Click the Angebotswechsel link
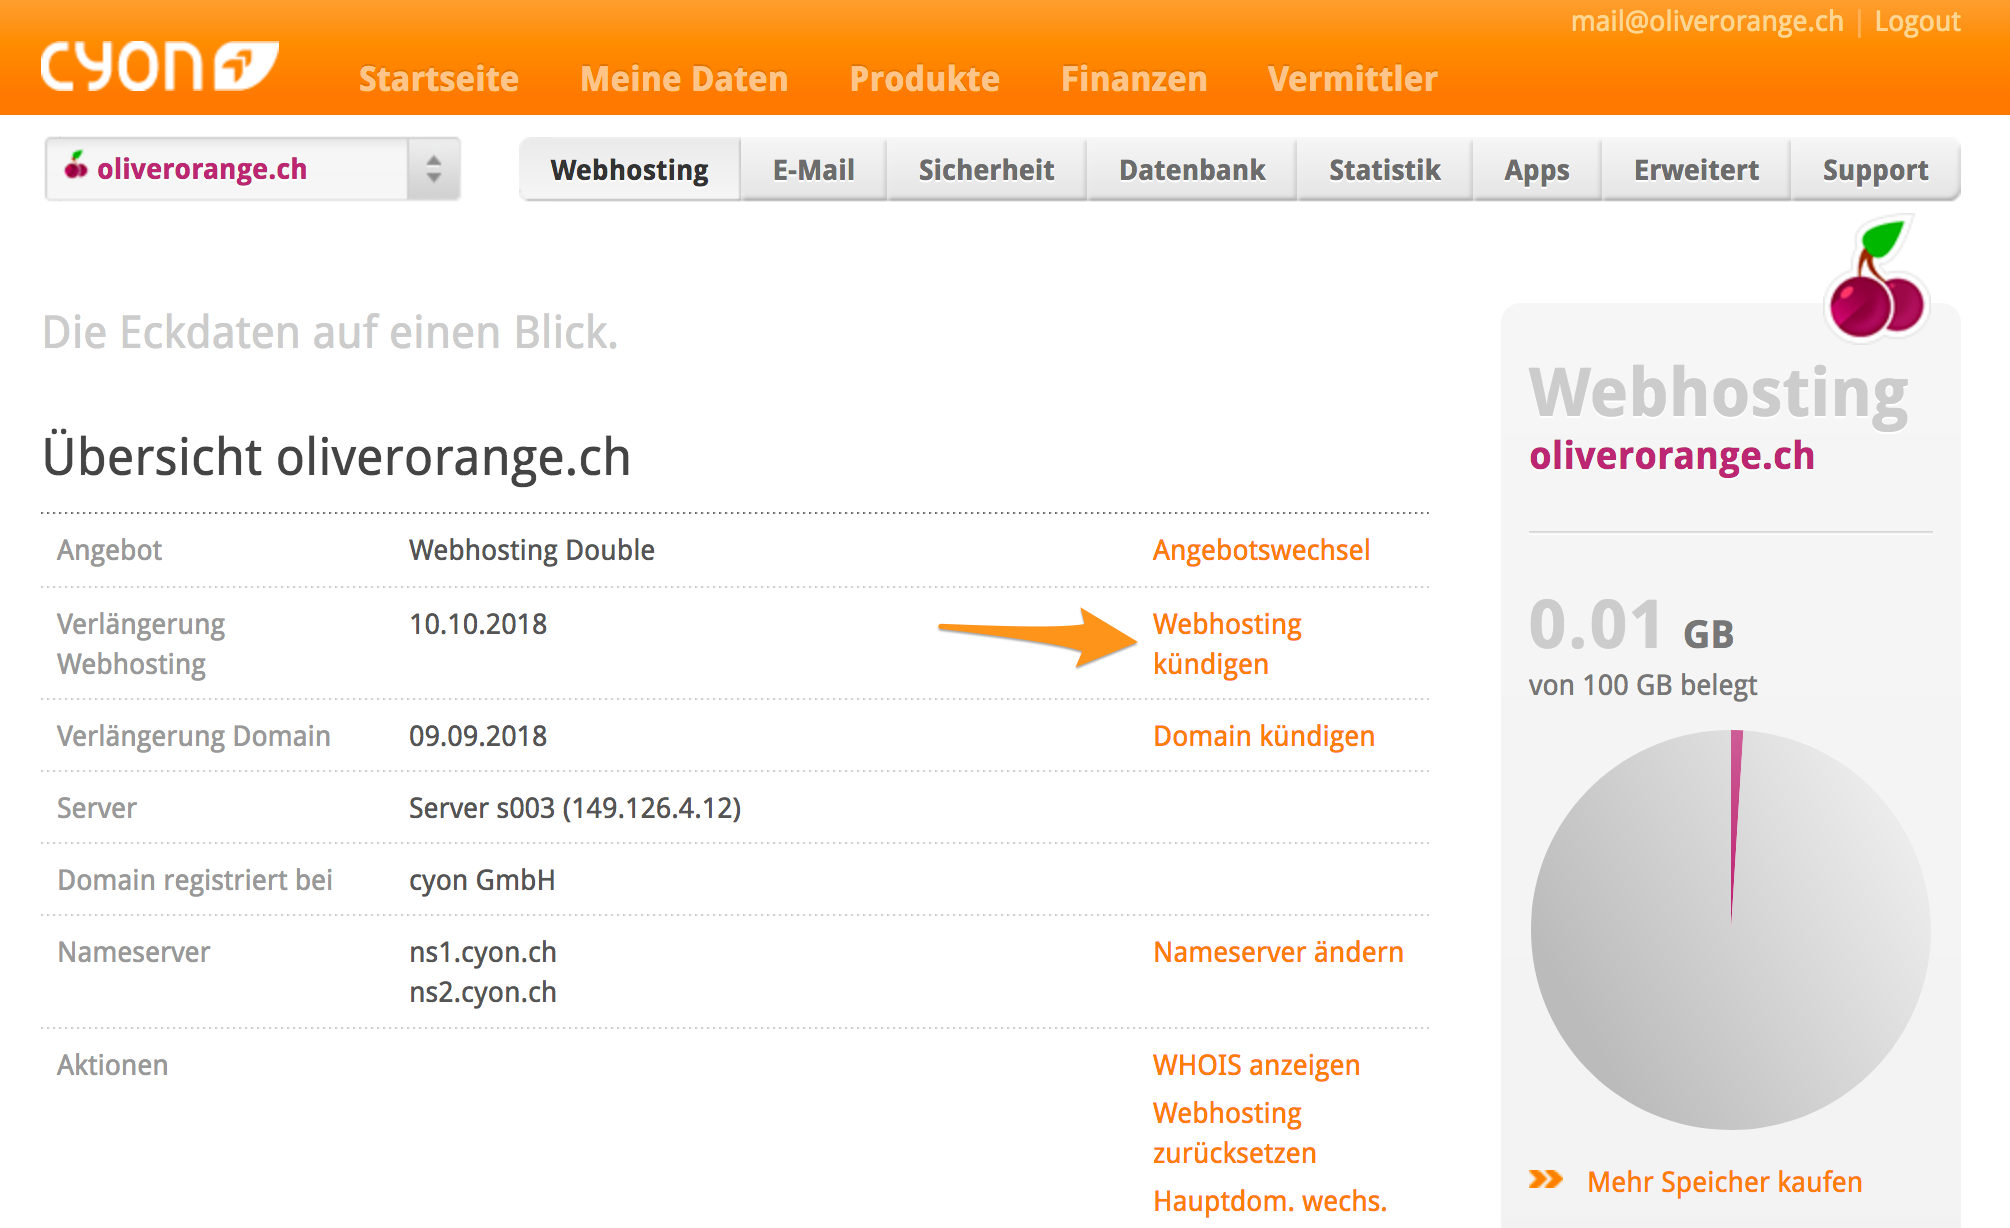 point(1261,550)
